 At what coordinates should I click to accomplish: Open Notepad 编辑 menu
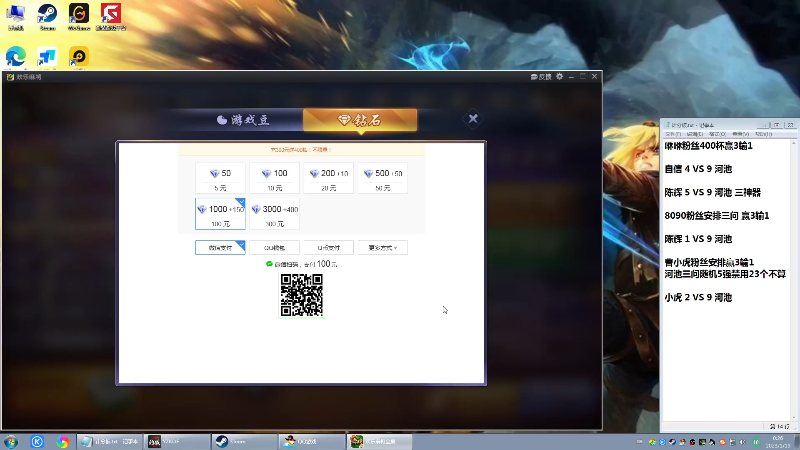[695, 134]
